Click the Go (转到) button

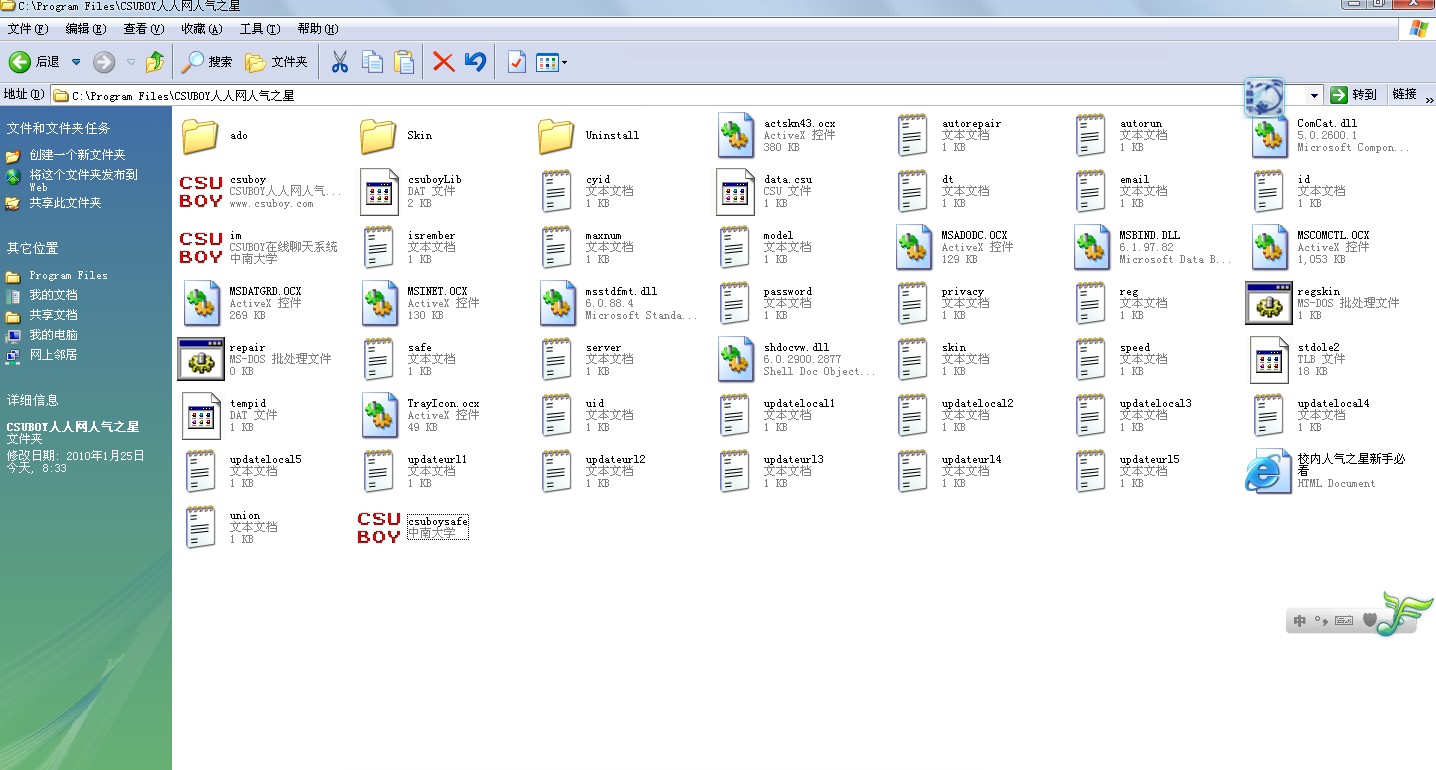pyautogui.click(x=1354, y=95)
